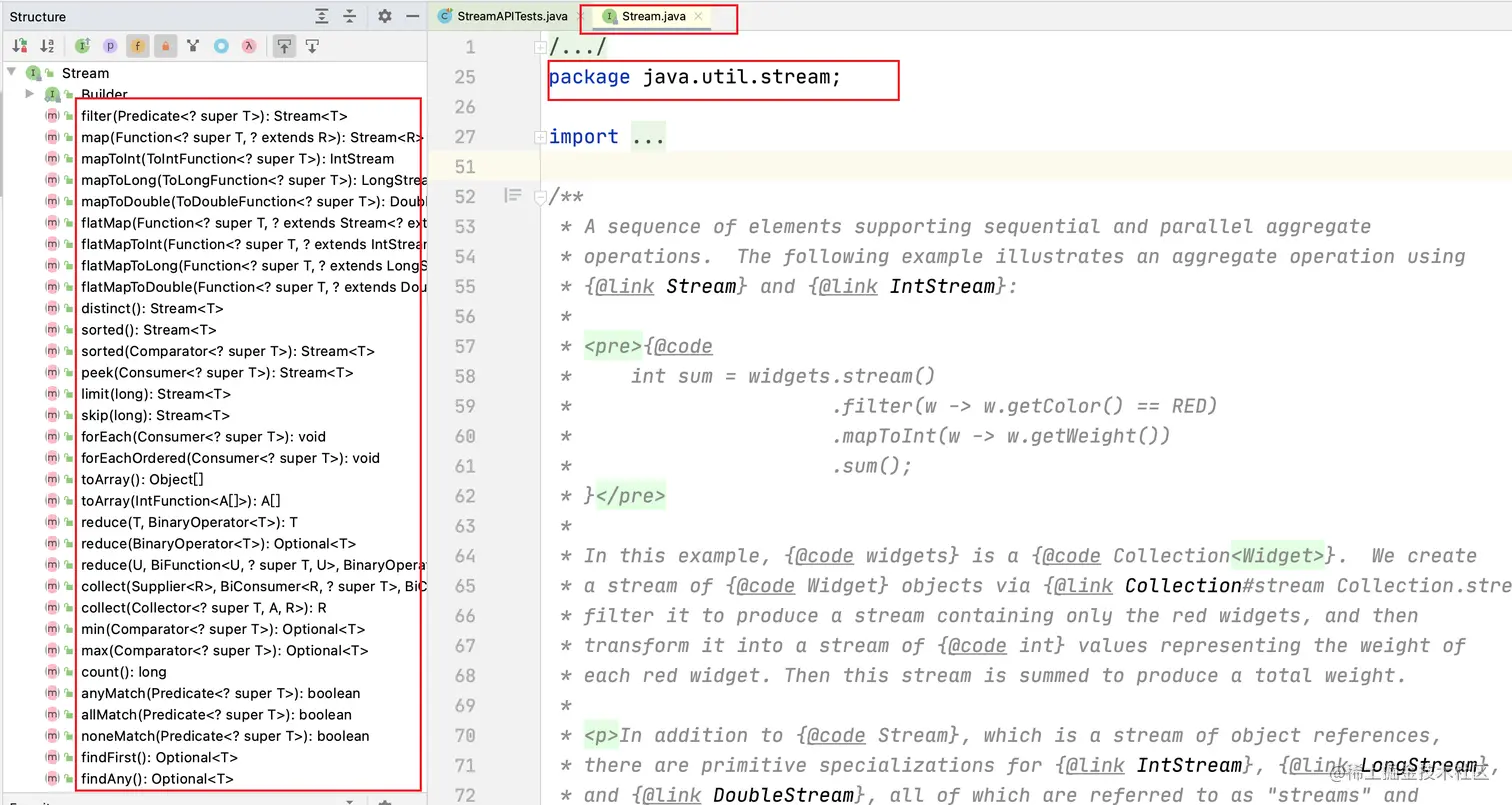The image size is (1512, 805).
Task: Toggle the blue circle Show Anonymous Classes icon
Action: coord(221,46)
